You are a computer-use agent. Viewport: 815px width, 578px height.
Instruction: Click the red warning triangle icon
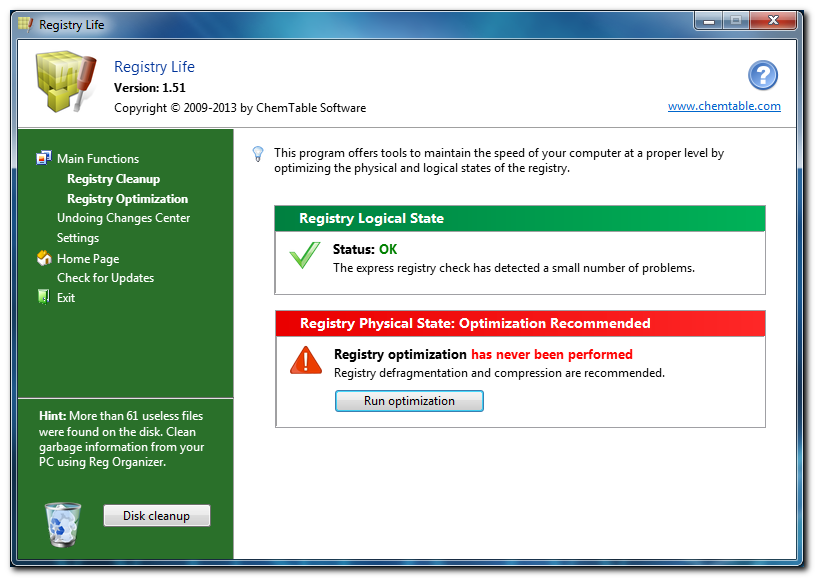click(306, 360)
